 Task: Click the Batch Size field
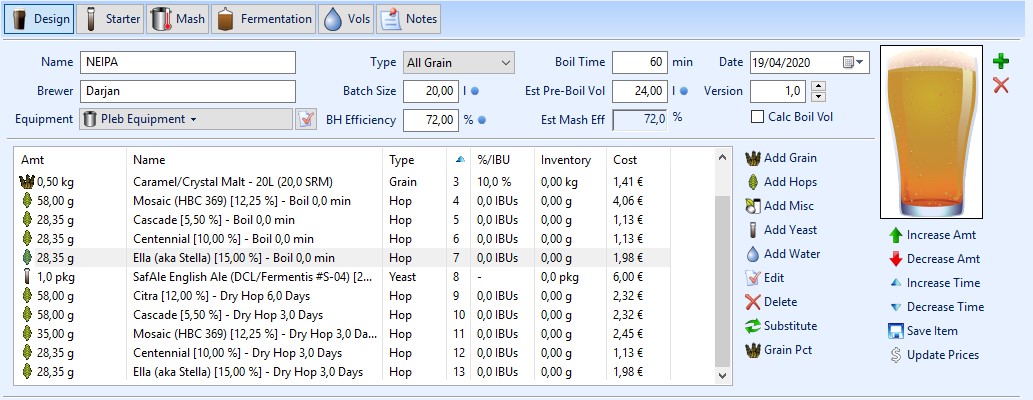tap(431, 91)
